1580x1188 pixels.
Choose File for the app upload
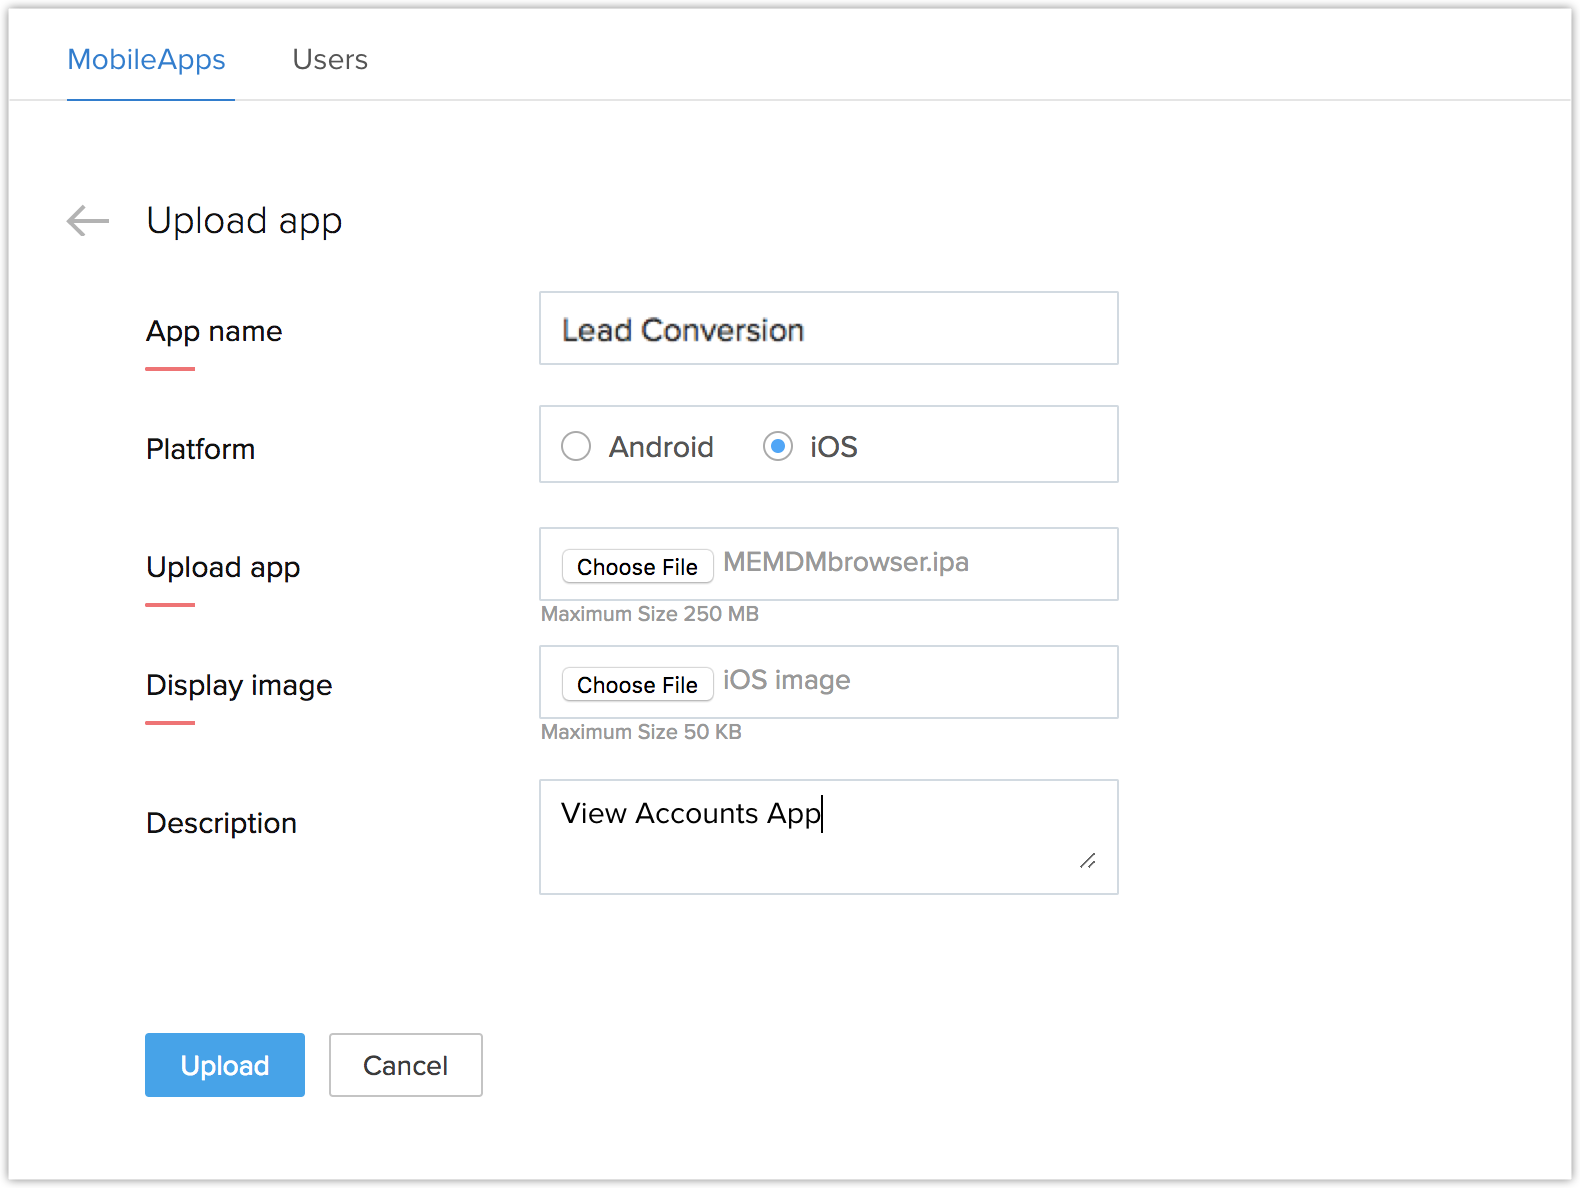pyautogui.click(x=637, y=567)
